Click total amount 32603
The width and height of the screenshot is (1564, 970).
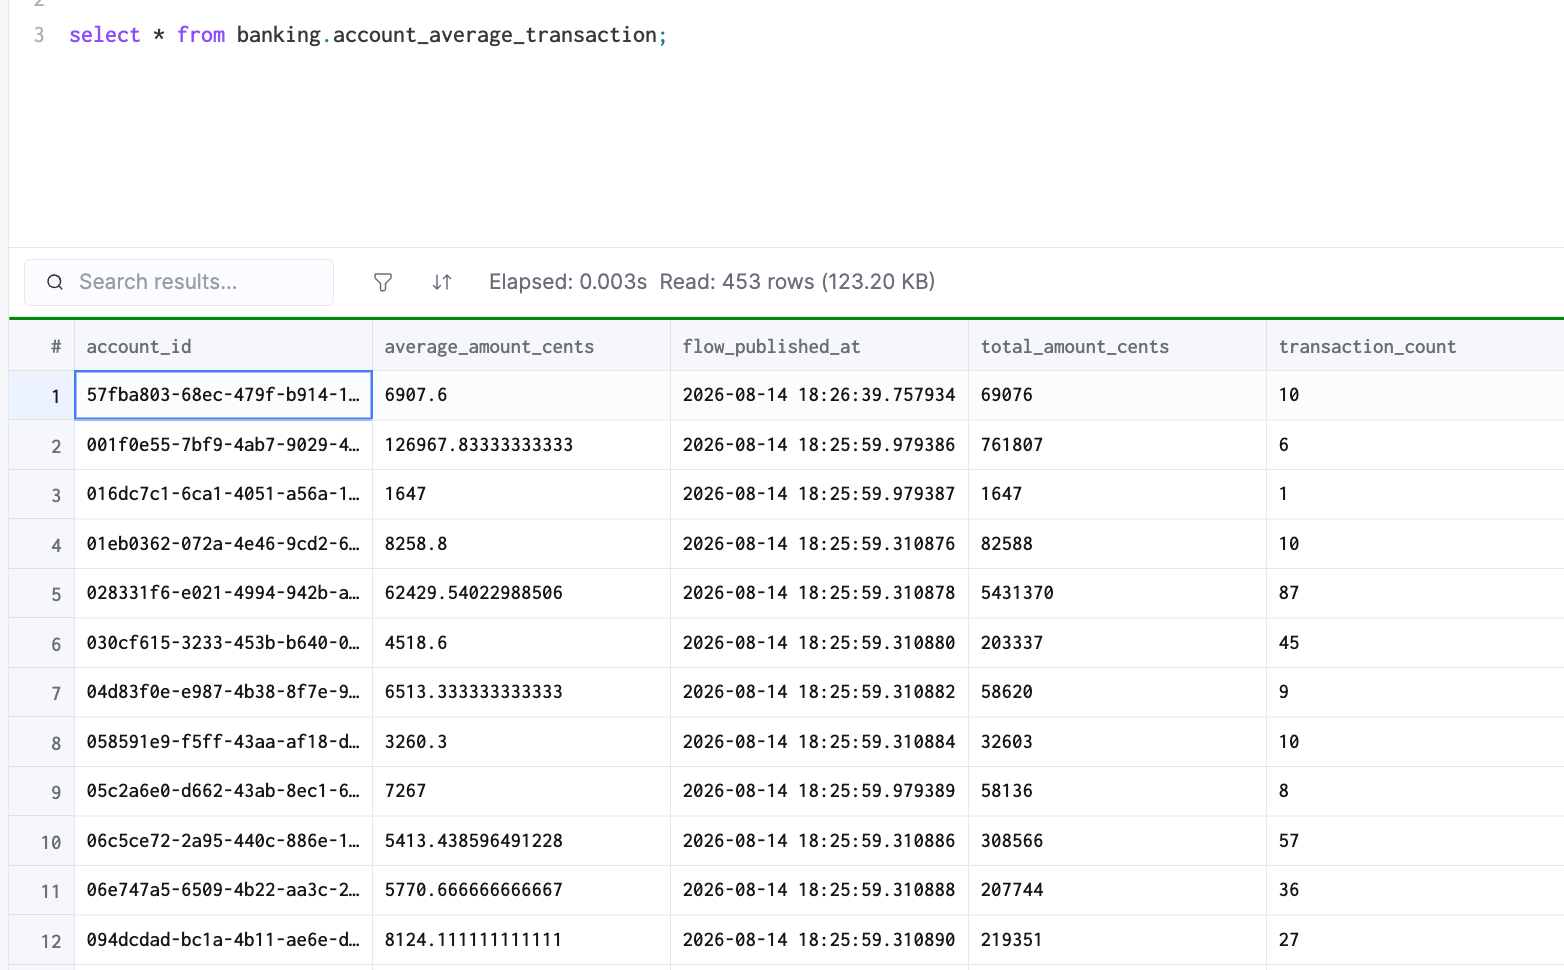pos(1006,742)
